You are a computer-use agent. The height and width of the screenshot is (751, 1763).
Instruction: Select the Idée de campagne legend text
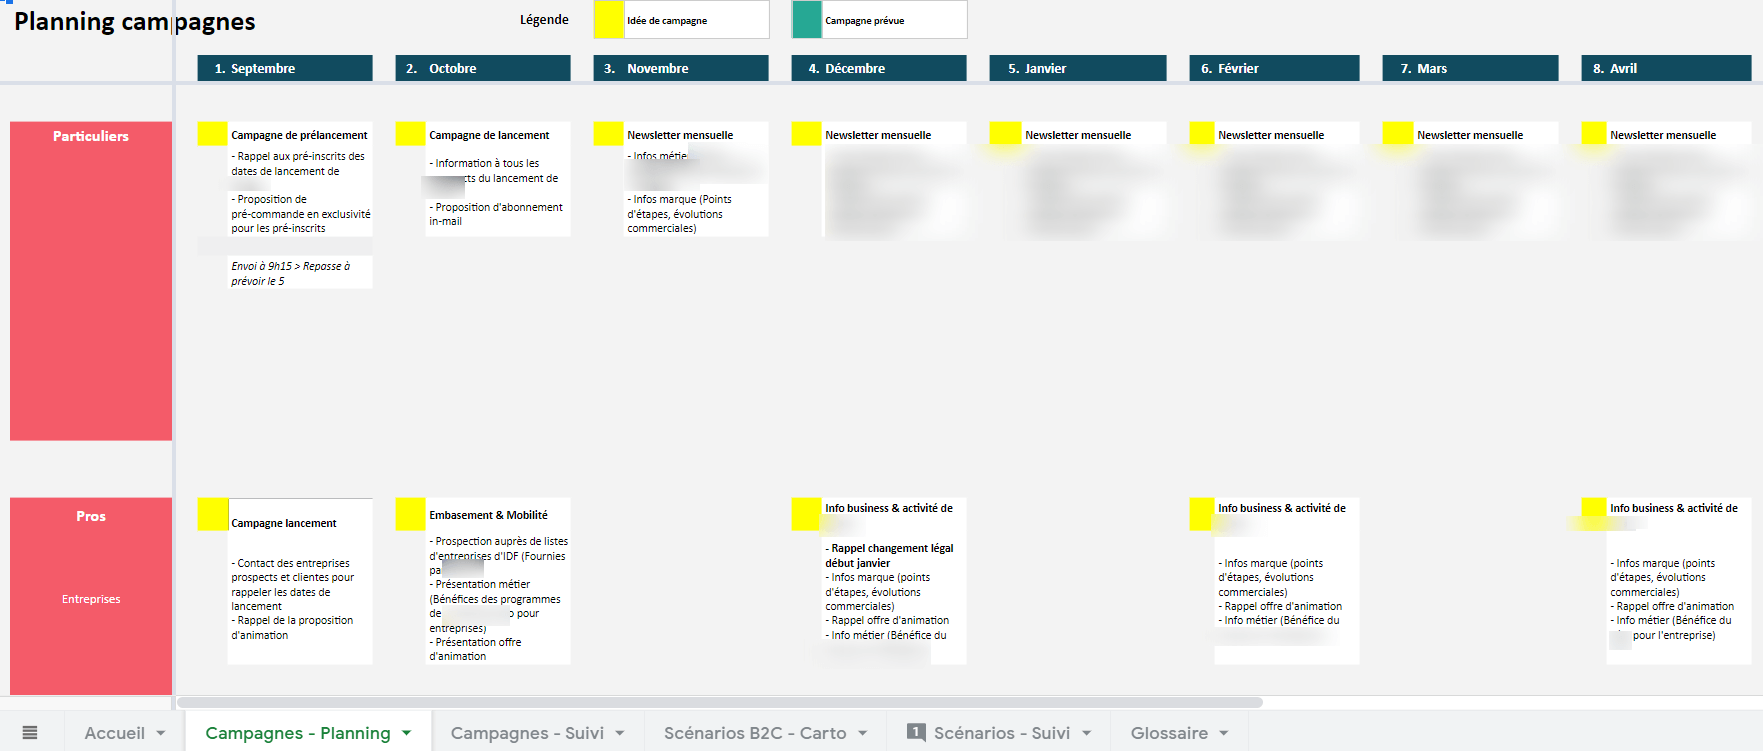667,20
